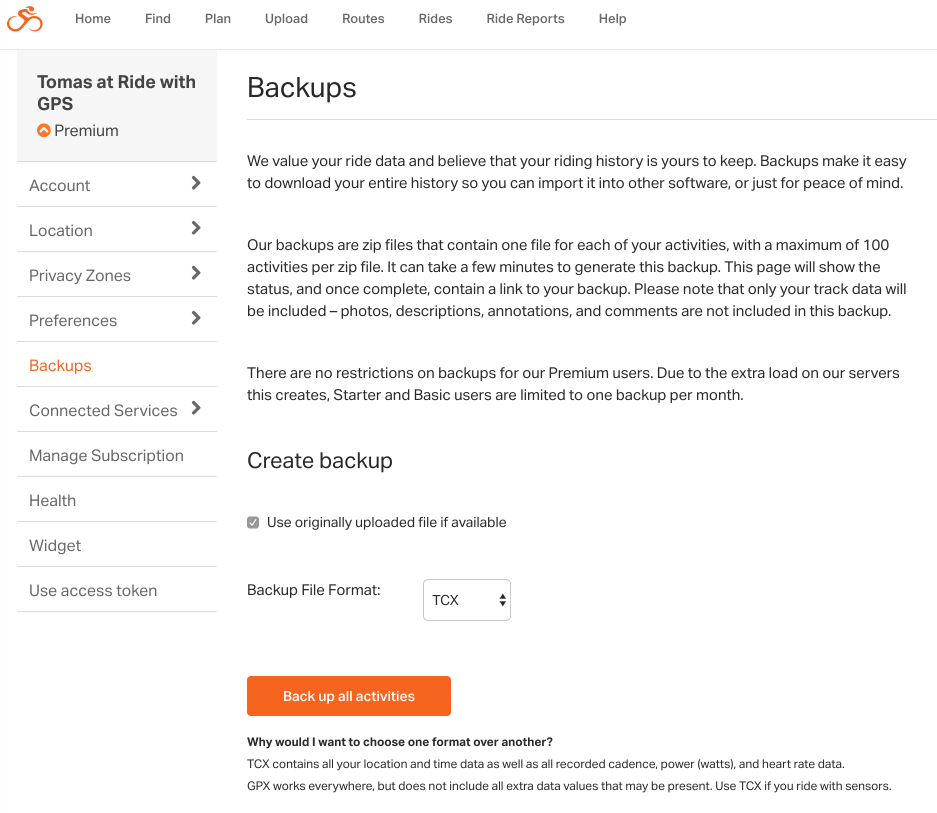The height and width of the screenshot is (813, 937).
Task: Click the line beginning GPX works everywhere
Action: (x=569, y=786)
